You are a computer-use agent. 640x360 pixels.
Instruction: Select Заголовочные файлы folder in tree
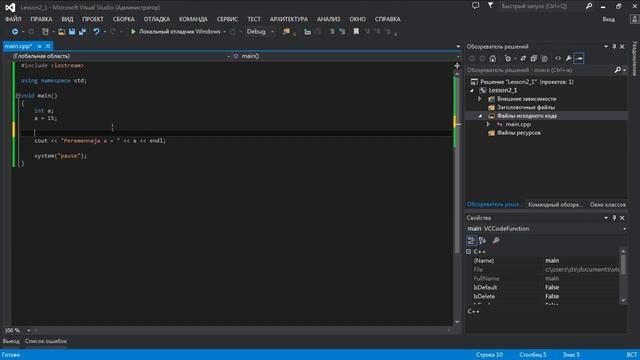click(525, 107)
